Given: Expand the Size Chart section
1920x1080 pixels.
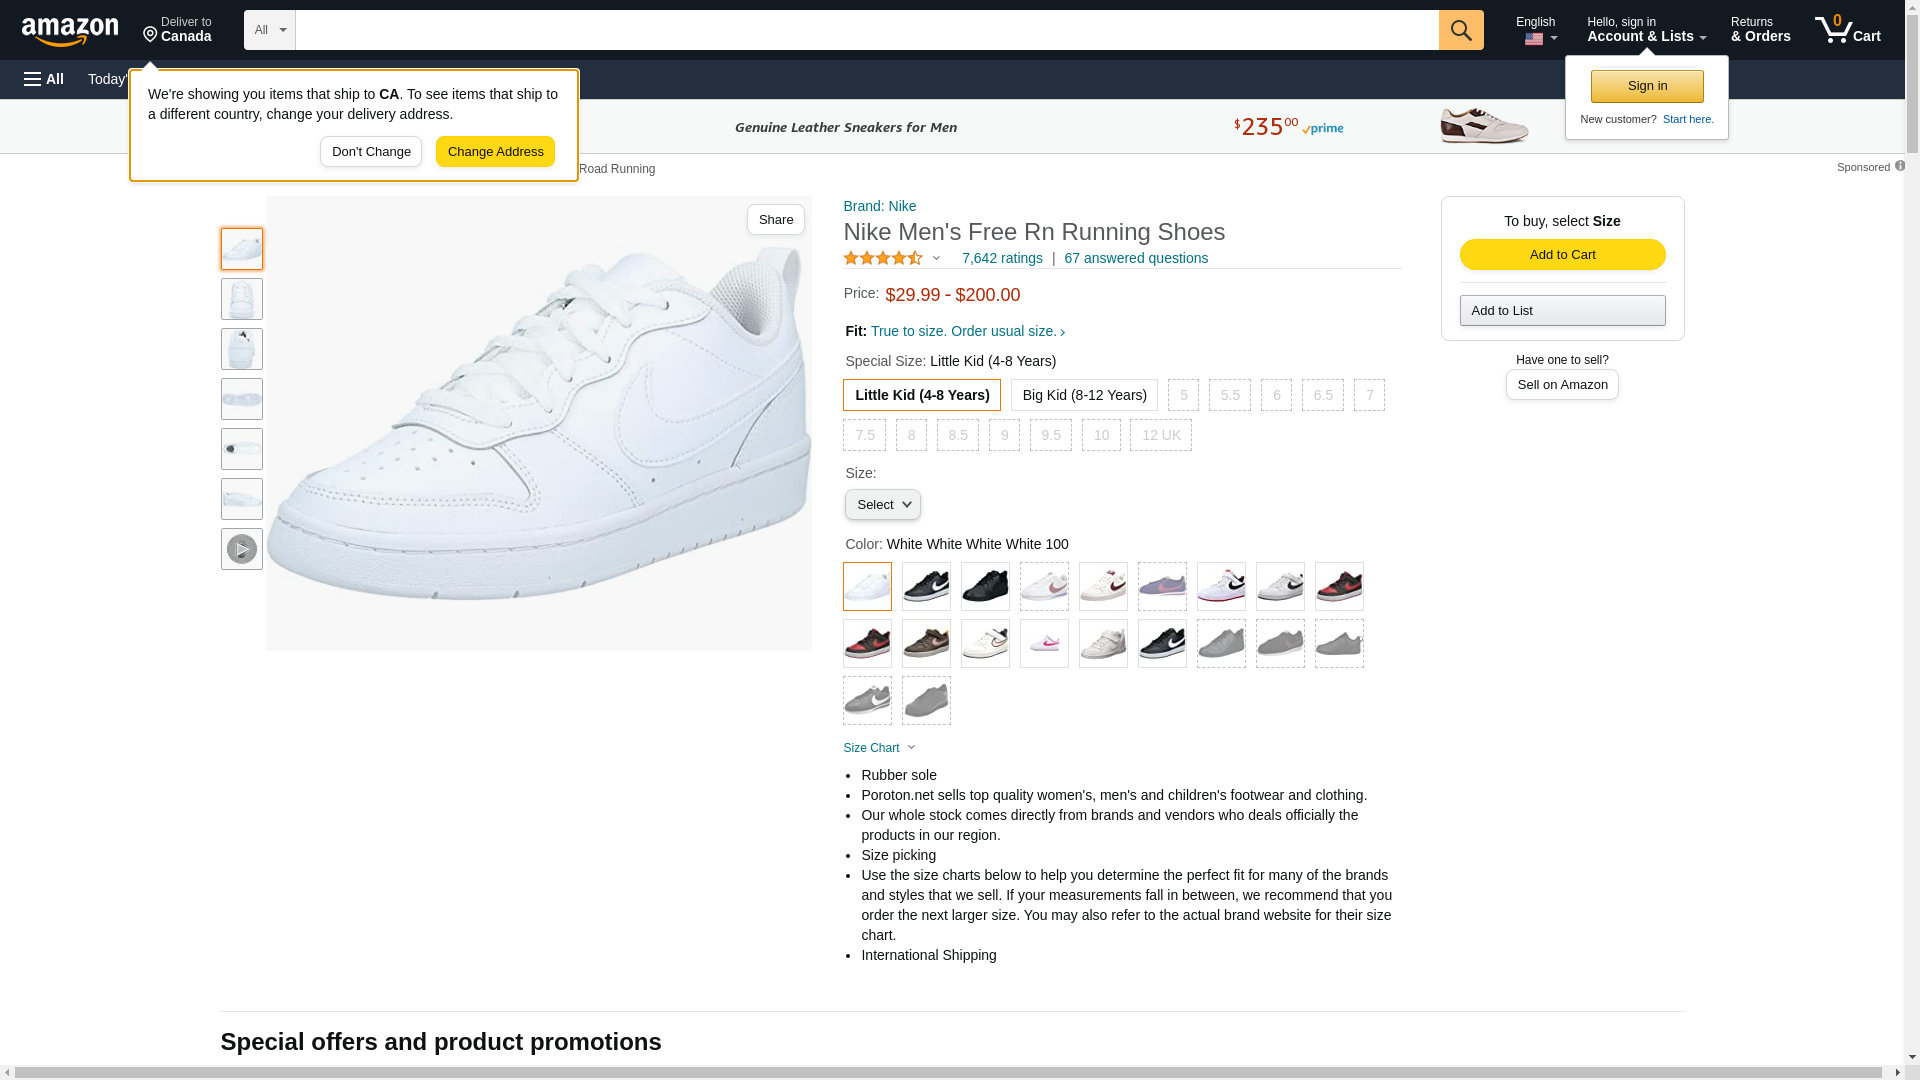Looking at the screenshot, I should tap(879, 748).
